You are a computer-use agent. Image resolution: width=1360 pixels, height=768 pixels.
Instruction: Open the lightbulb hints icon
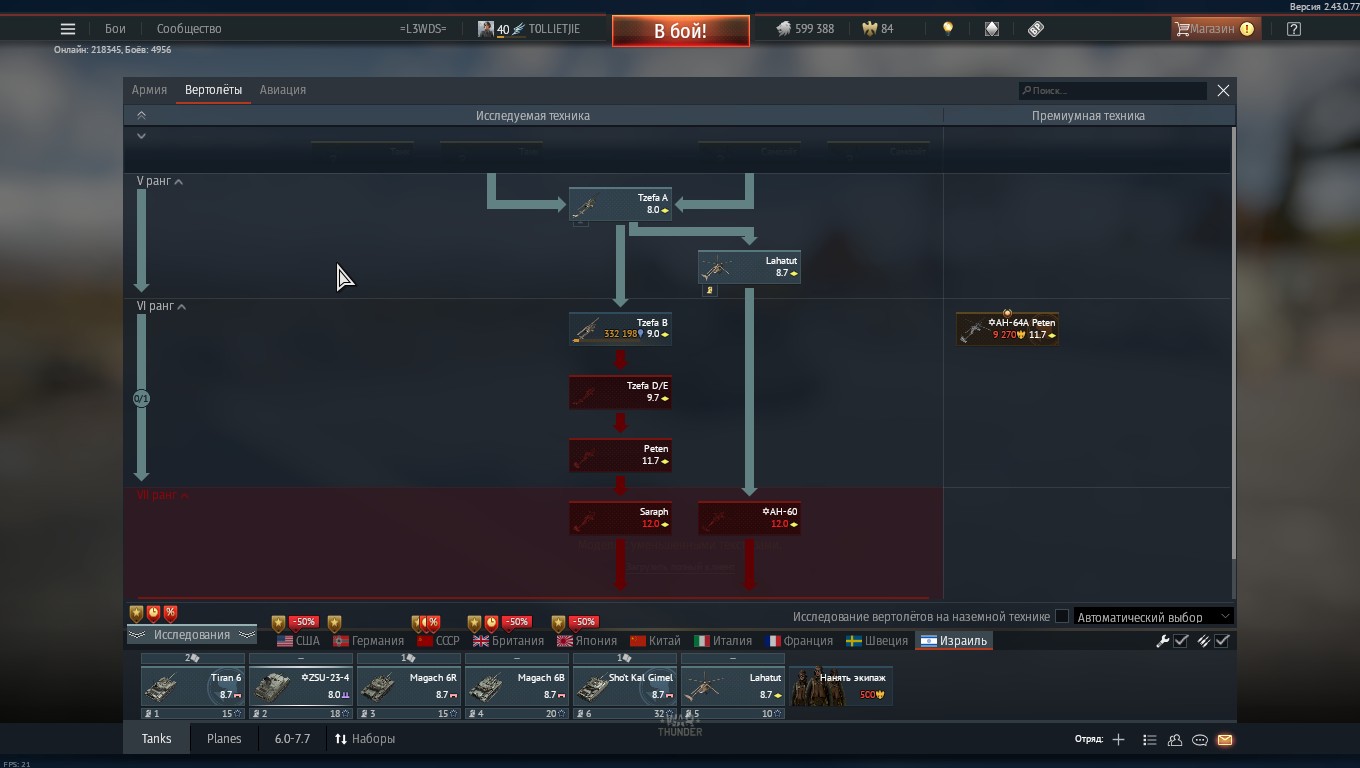click(948, 29)
